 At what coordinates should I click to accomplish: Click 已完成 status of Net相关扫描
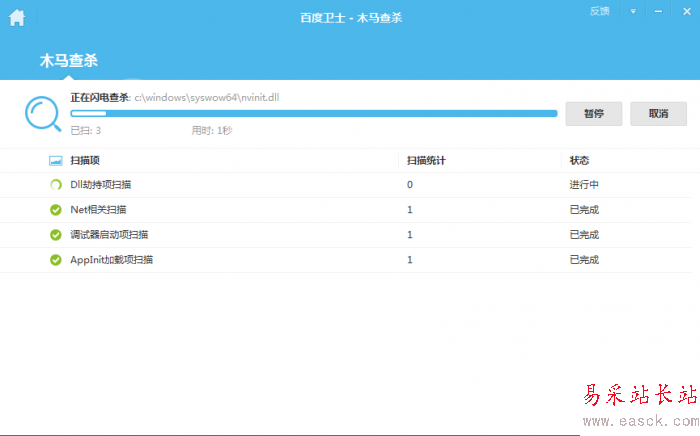584,210
